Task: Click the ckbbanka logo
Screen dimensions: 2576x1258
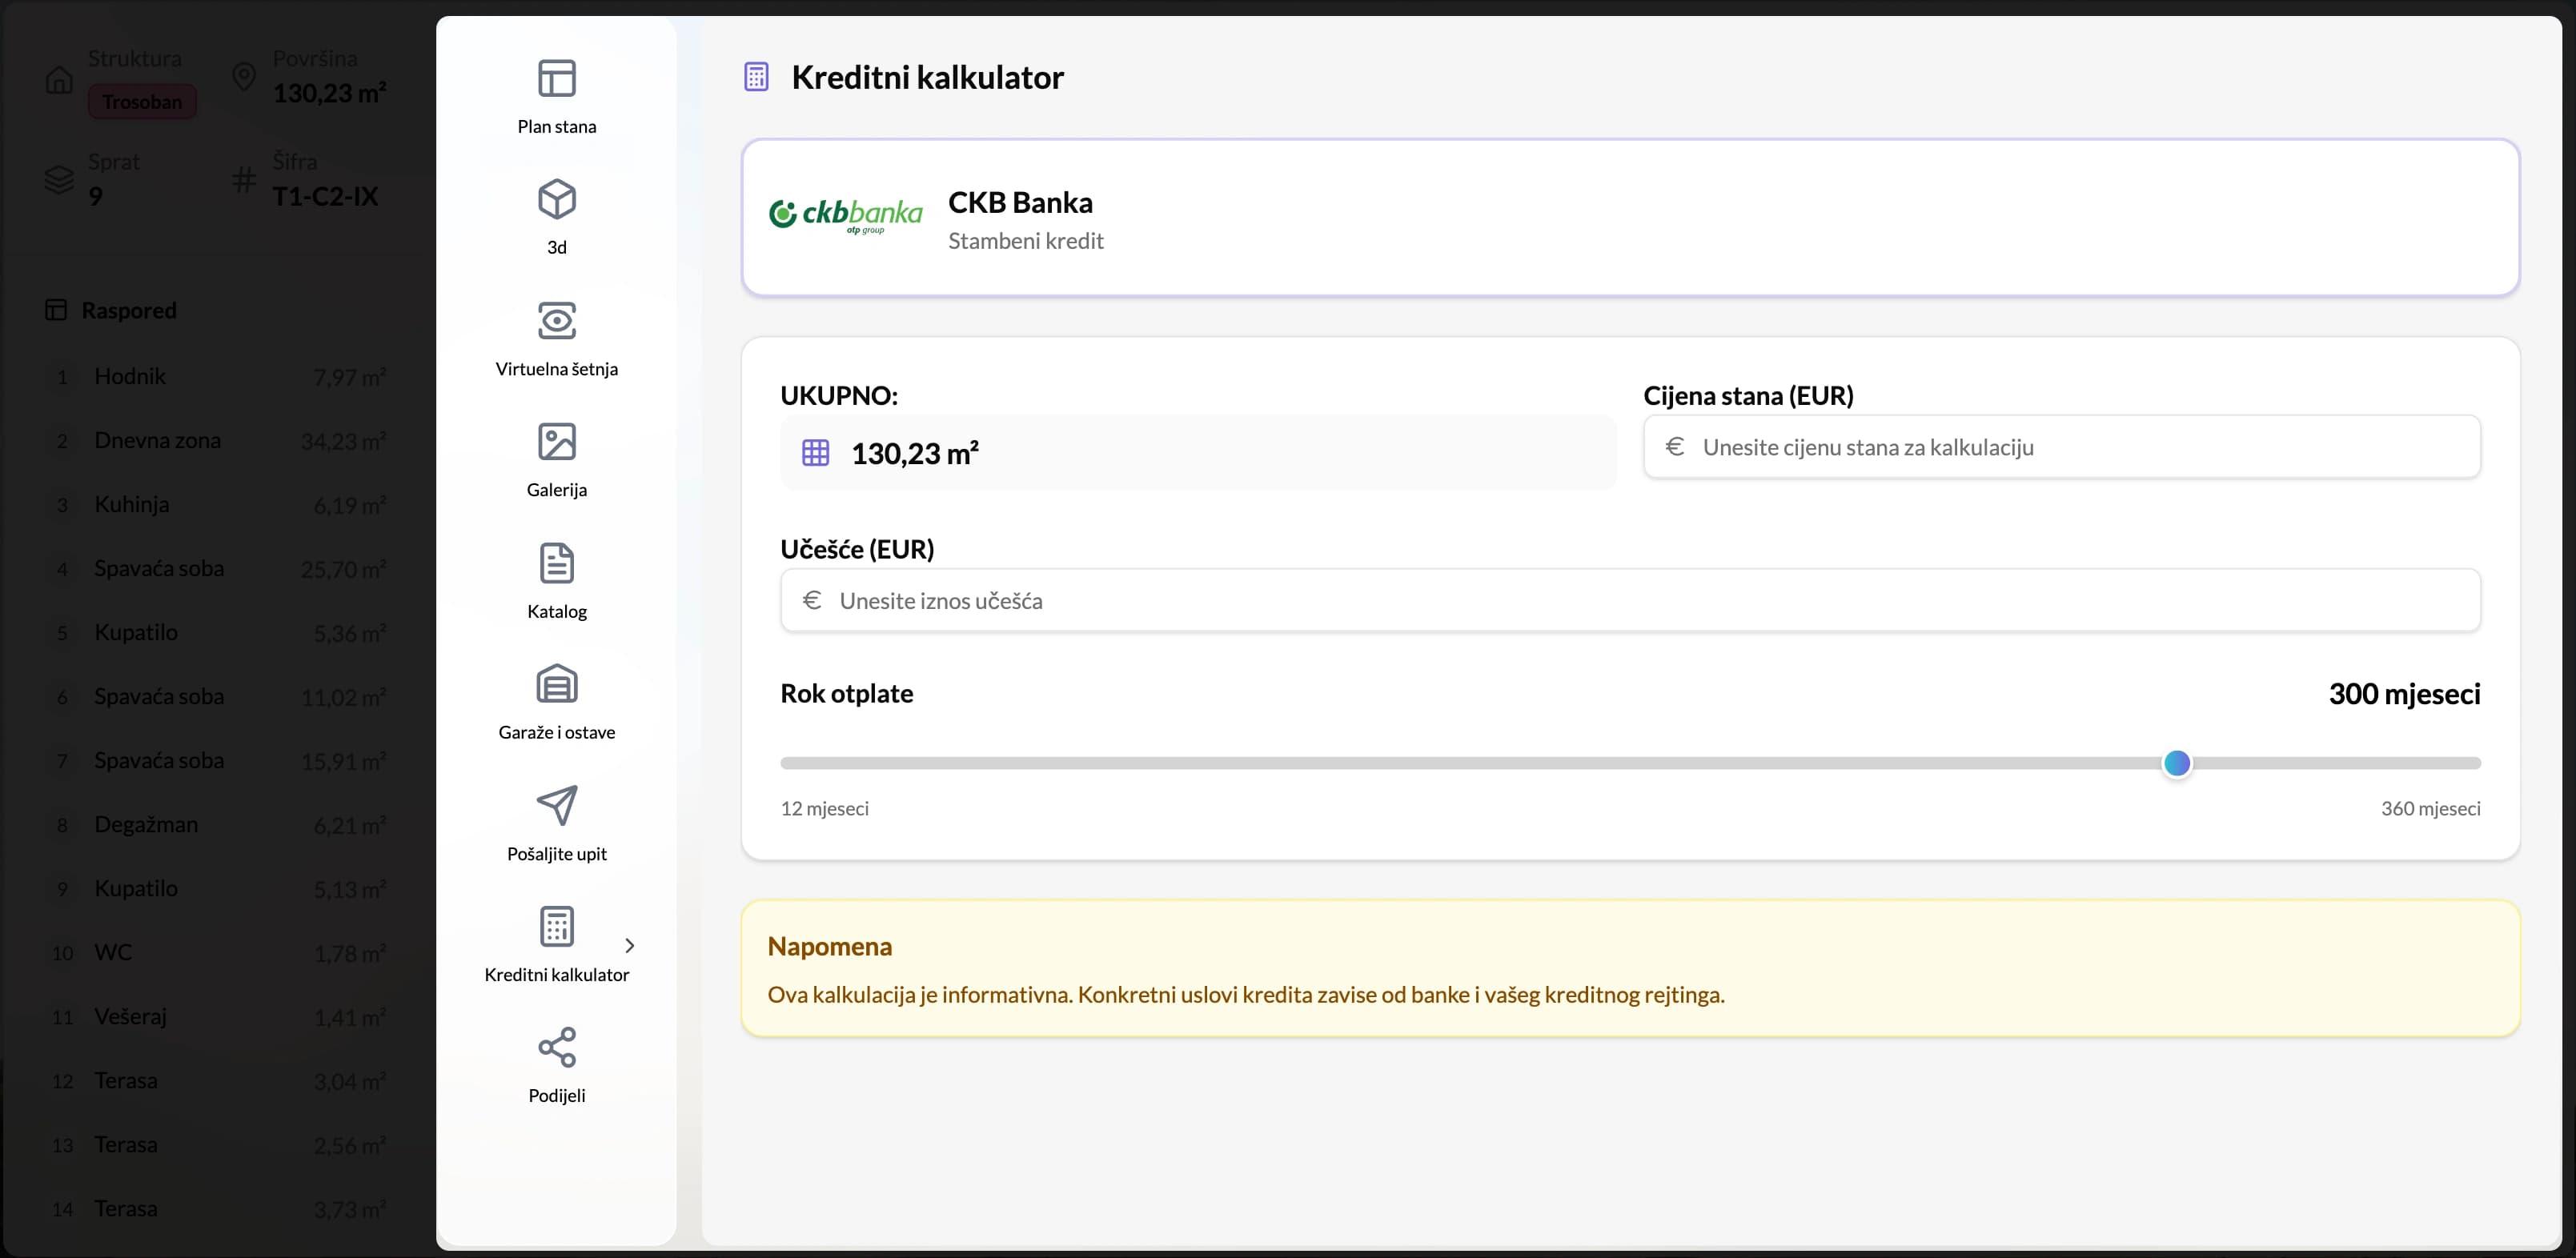Action: click(x=845, y=215)
